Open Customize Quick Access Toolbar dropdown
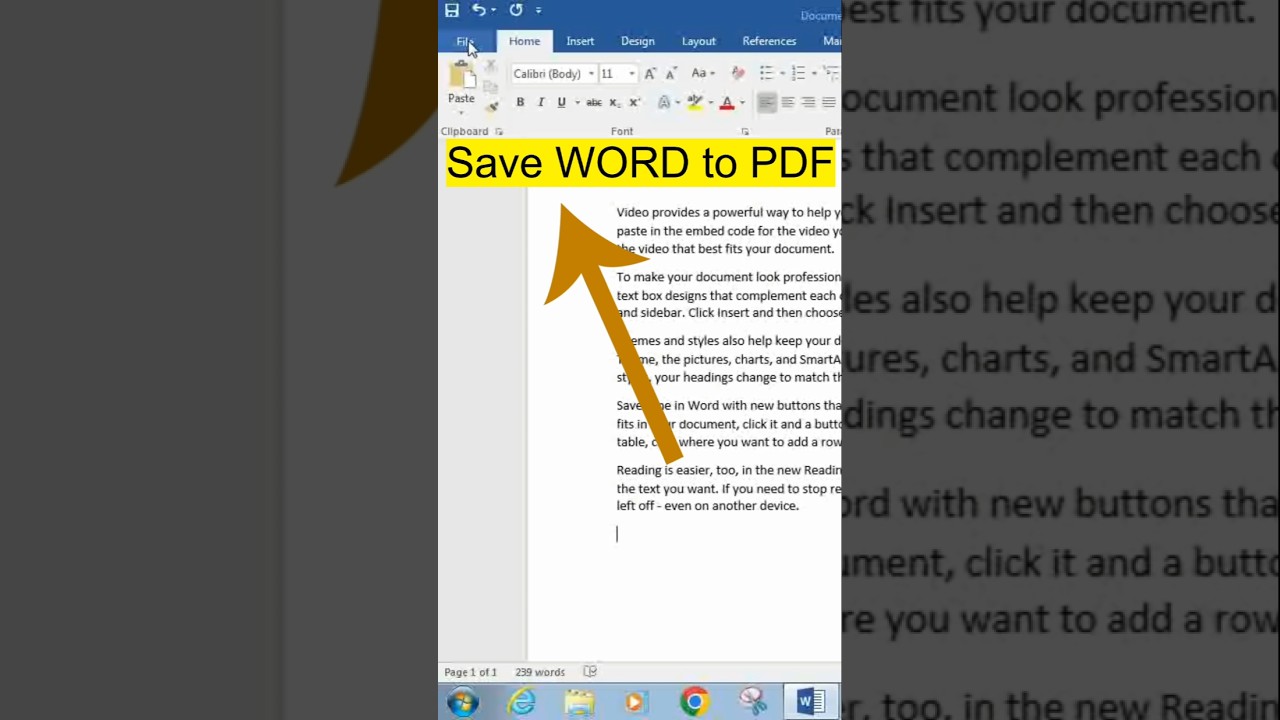This screenshot has height=720, width=1280. [538, 10]
